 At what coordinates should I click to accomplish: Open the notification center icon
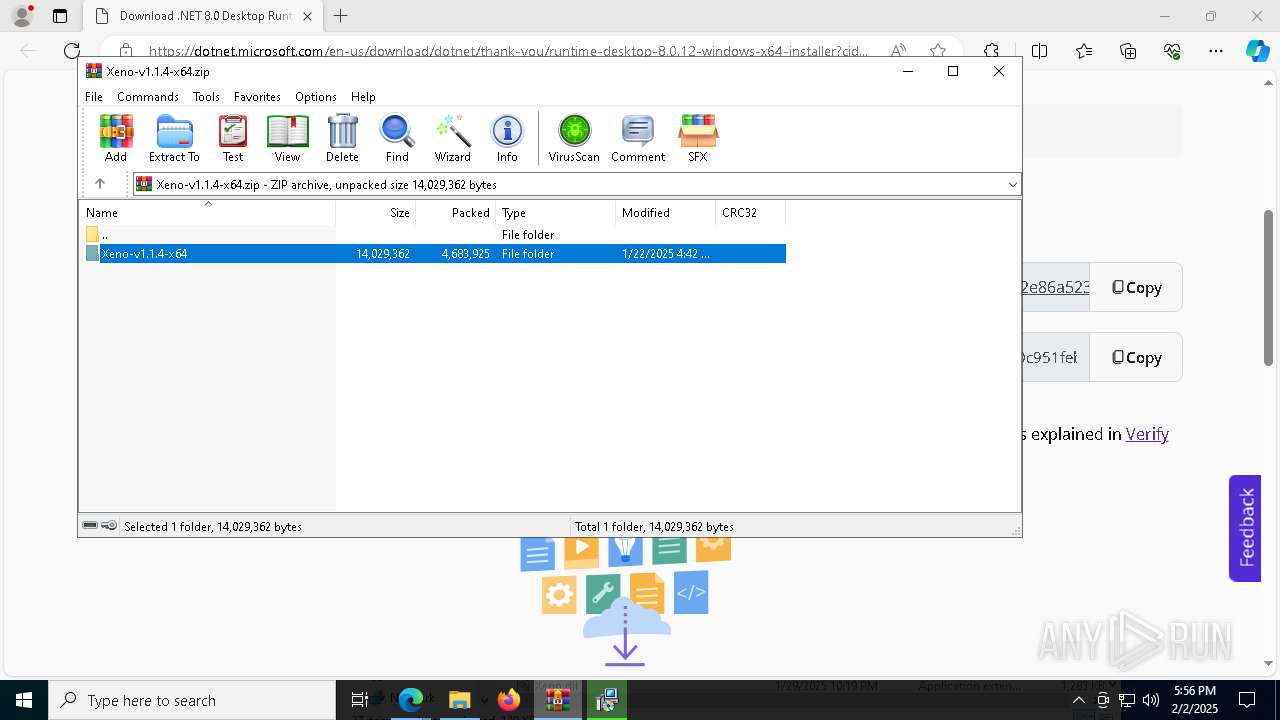click(x=1247, y=700)
